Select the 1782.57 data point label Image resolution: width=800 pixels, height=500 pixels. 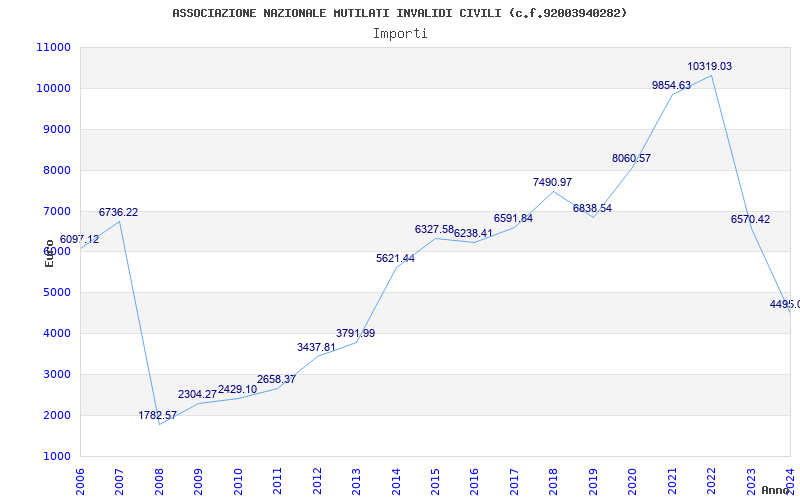[x=158, y=415]
